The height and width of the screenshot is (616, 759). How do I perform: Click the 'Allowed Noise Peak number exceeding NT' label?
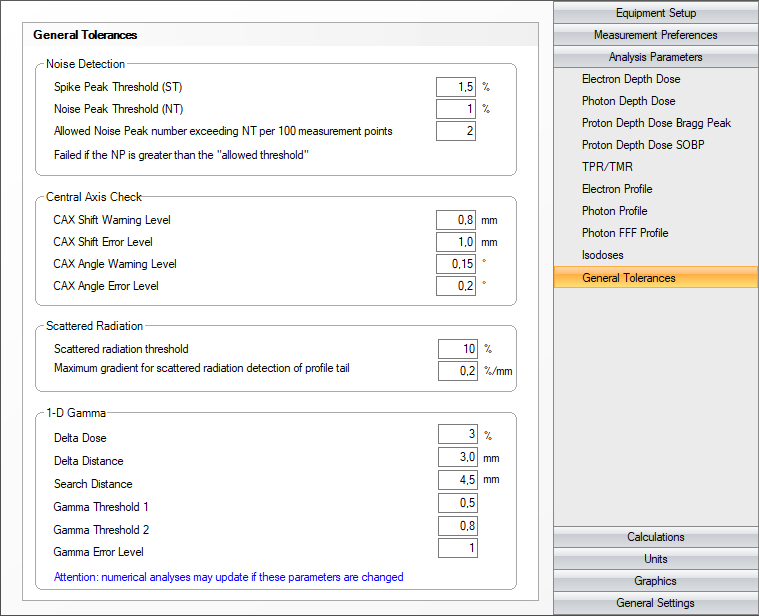coord(223,131)
